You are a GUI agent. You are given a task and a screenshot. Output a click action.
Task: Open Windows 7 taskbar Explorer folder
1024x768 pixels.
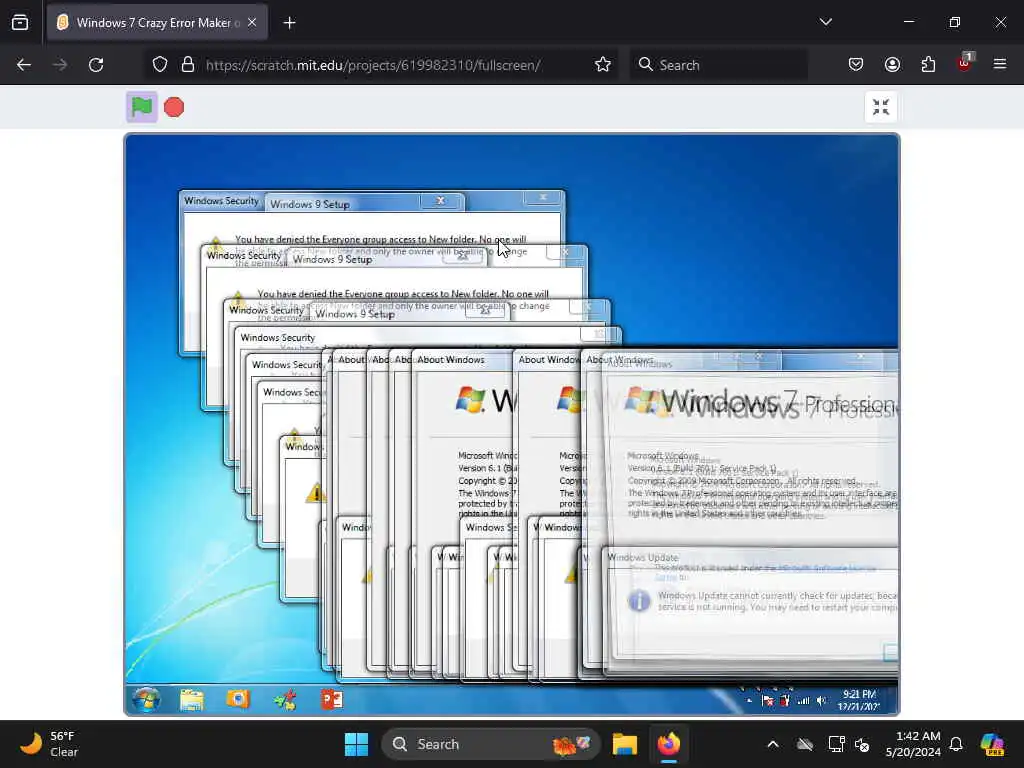(x=192, y=699)
